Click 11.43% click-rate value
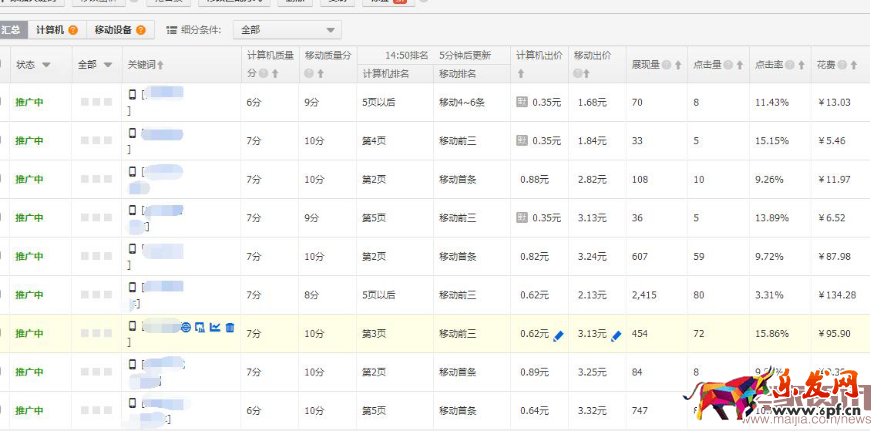This screenshot has width=871, height=431. (x=772, y=102)
